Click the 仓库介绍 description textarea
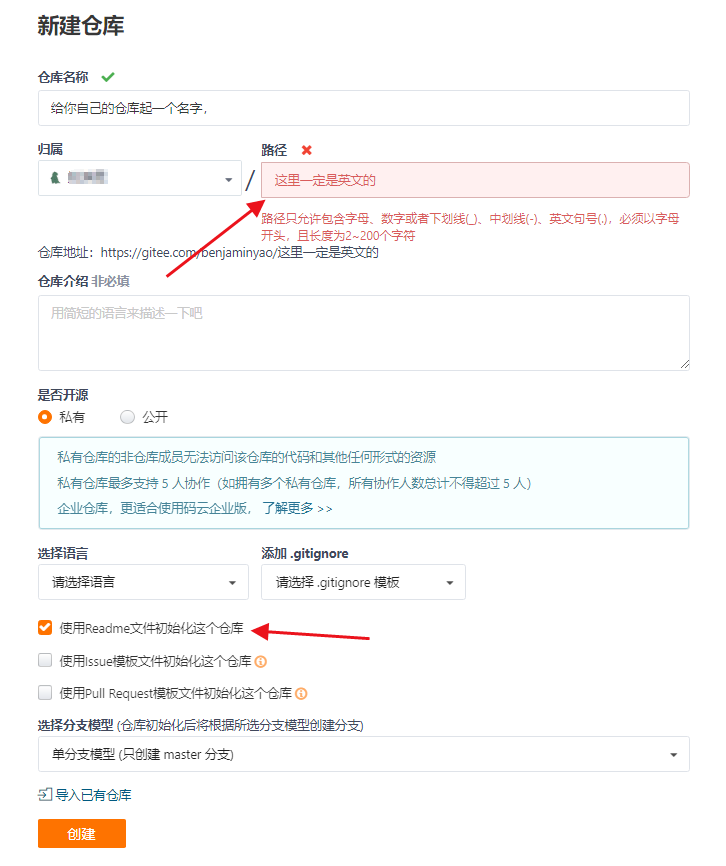Screen dimensions: 726x866 point(363,333)
